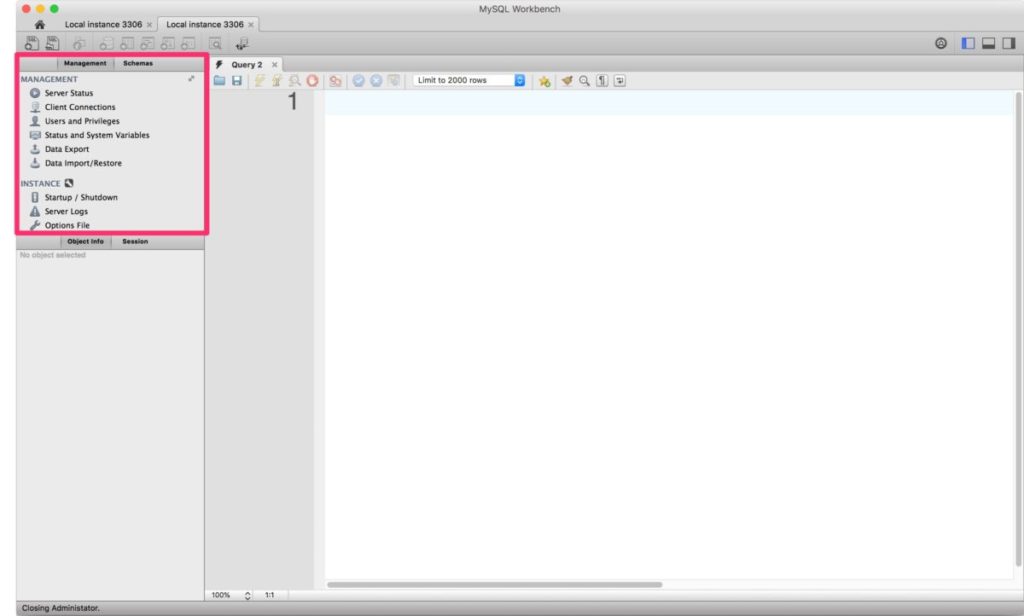1024x616 pixels.
Task: Toggle the bottom output panel visibility
Action: [x=987, y=44]
